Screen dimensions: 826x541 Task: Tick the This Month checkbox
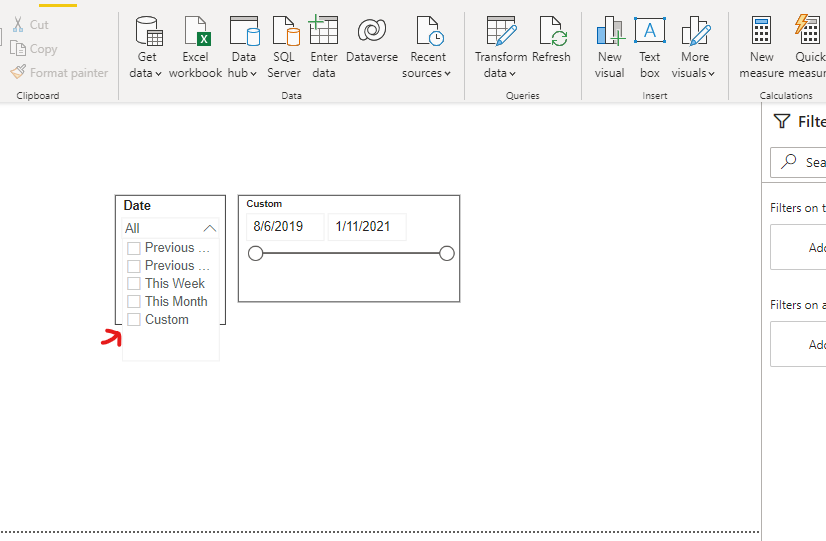click(x=134, y=302)
